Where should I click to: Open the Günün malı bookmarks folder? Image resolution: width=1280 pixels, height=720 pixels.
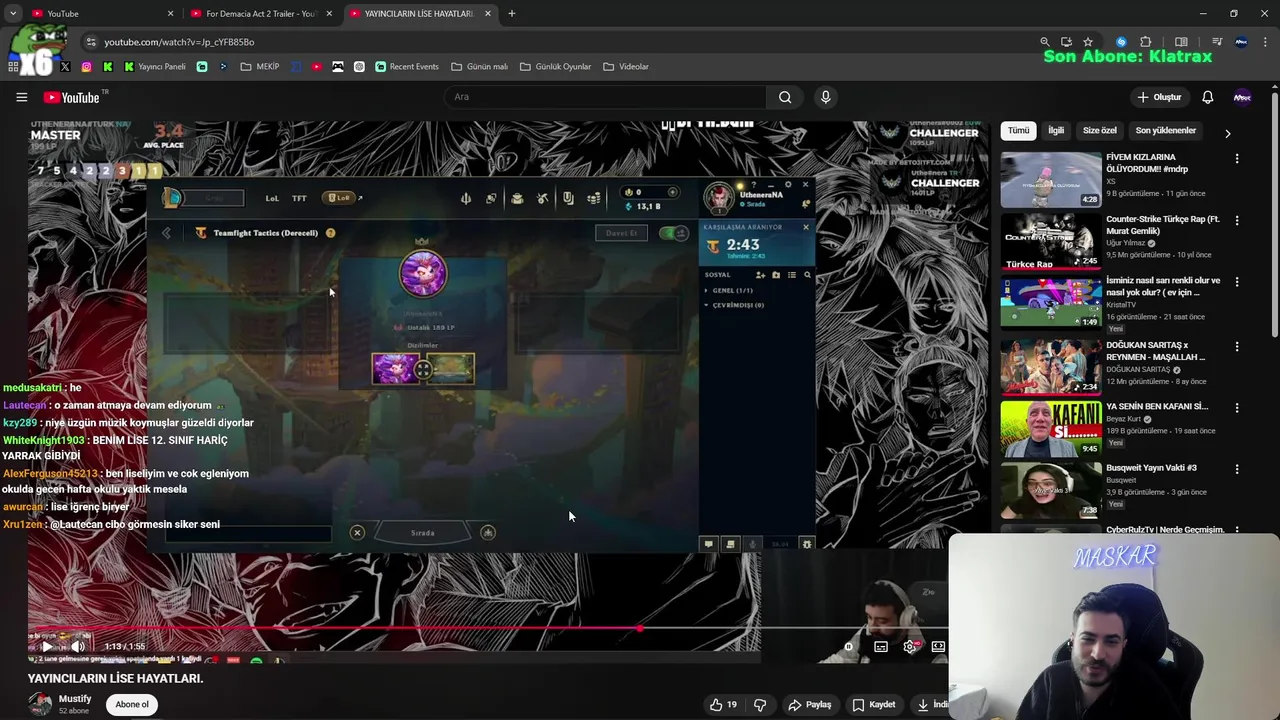[480, 66]
